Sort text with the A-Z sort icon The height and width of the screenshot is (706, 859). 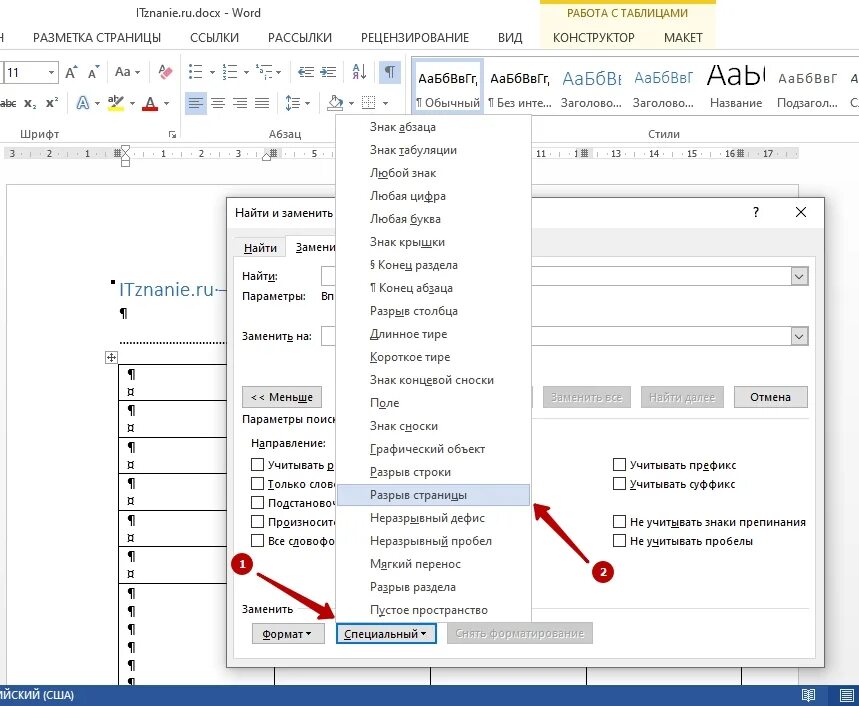359,72
